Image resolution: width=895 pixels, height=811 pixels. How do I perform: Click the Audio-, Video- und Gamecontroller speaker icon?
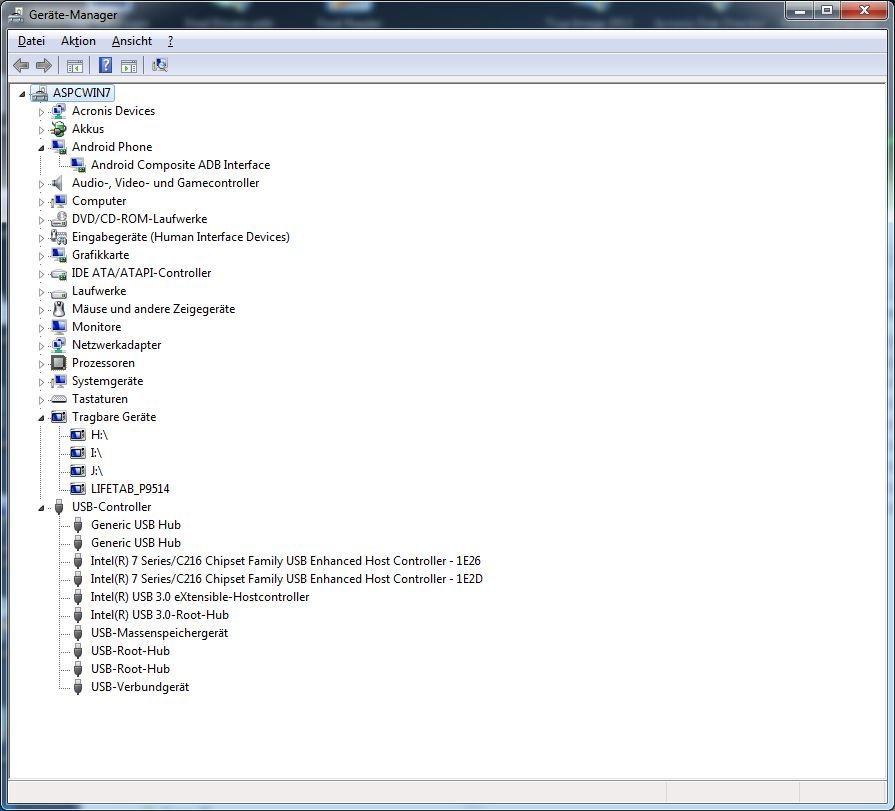click(x=58, y=183)
